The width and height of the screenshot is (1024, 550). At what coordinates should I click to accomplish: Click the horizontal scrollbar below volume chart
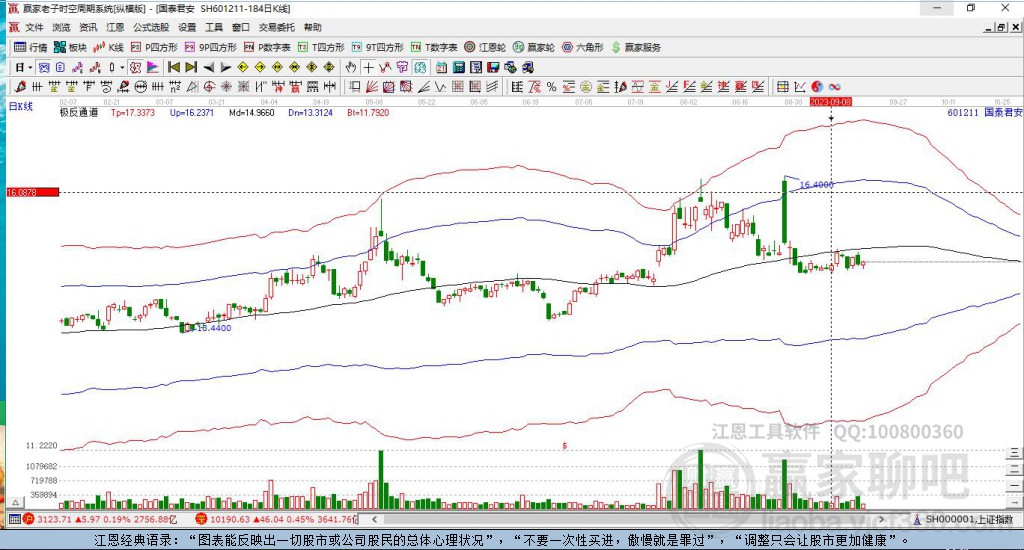click(x=600, y=519)
